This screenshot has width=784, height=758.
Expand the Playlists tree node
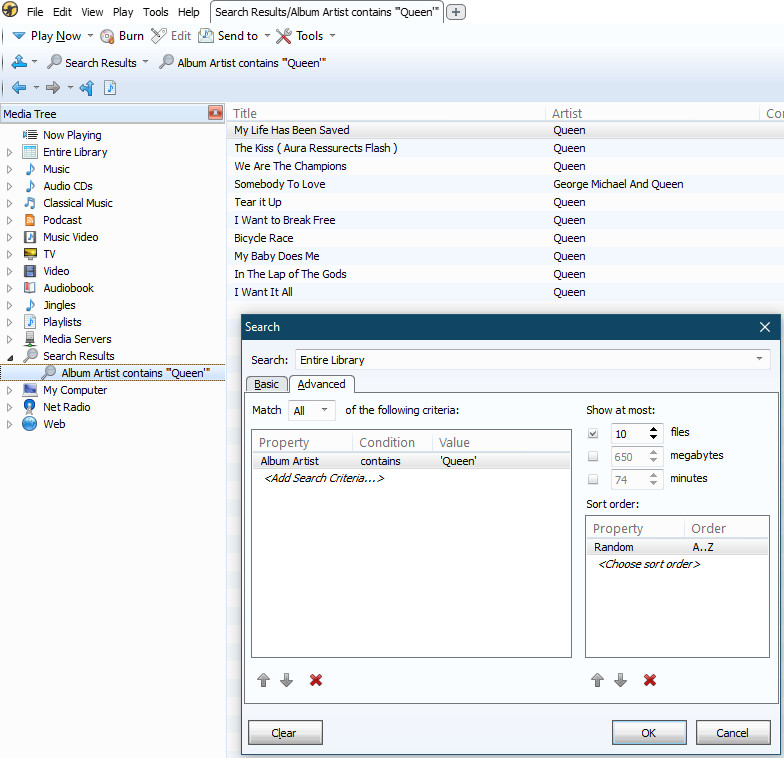(x=10, y=322)
